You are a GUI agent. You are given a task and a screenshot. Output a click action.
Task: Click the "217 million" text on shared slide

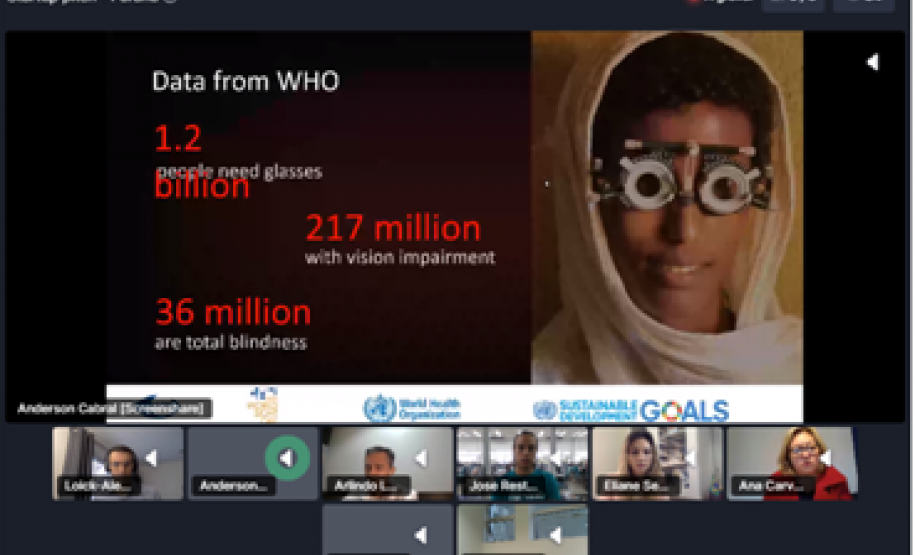click(x=393, y=229)
